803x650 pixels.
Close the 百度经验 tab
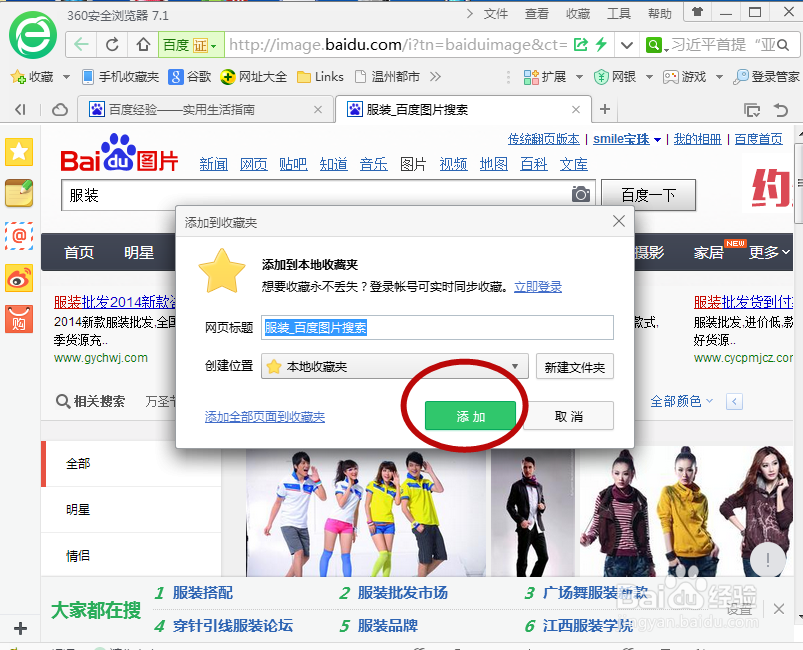click(318, 109)
